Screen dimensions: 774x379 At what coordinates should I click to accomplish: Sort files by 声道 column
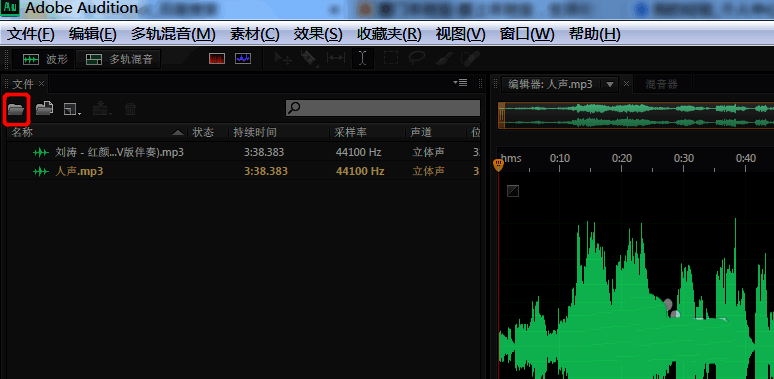click(x=421, y=132)
